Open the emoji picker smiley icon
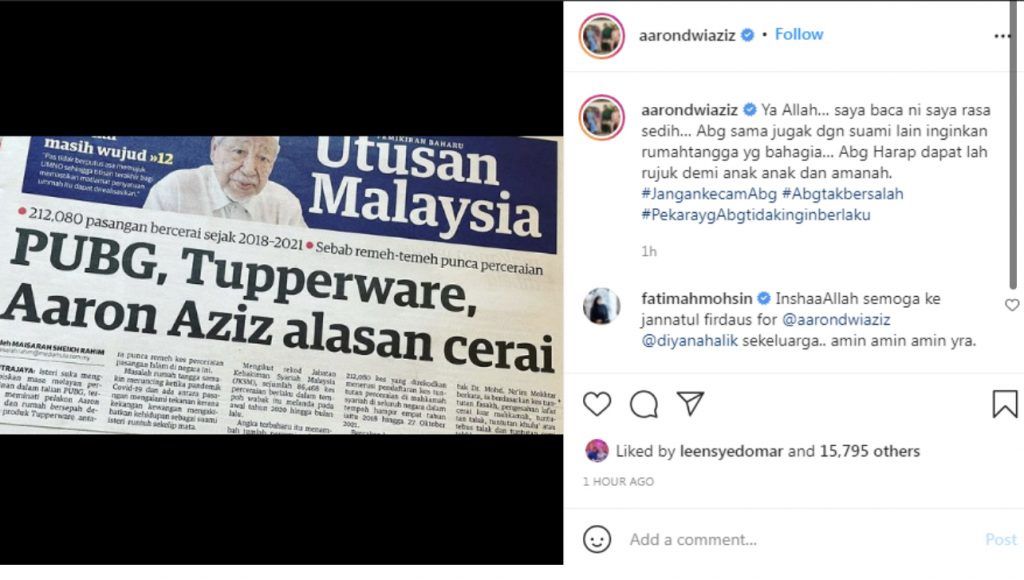1024x580 pixels. 597,540
